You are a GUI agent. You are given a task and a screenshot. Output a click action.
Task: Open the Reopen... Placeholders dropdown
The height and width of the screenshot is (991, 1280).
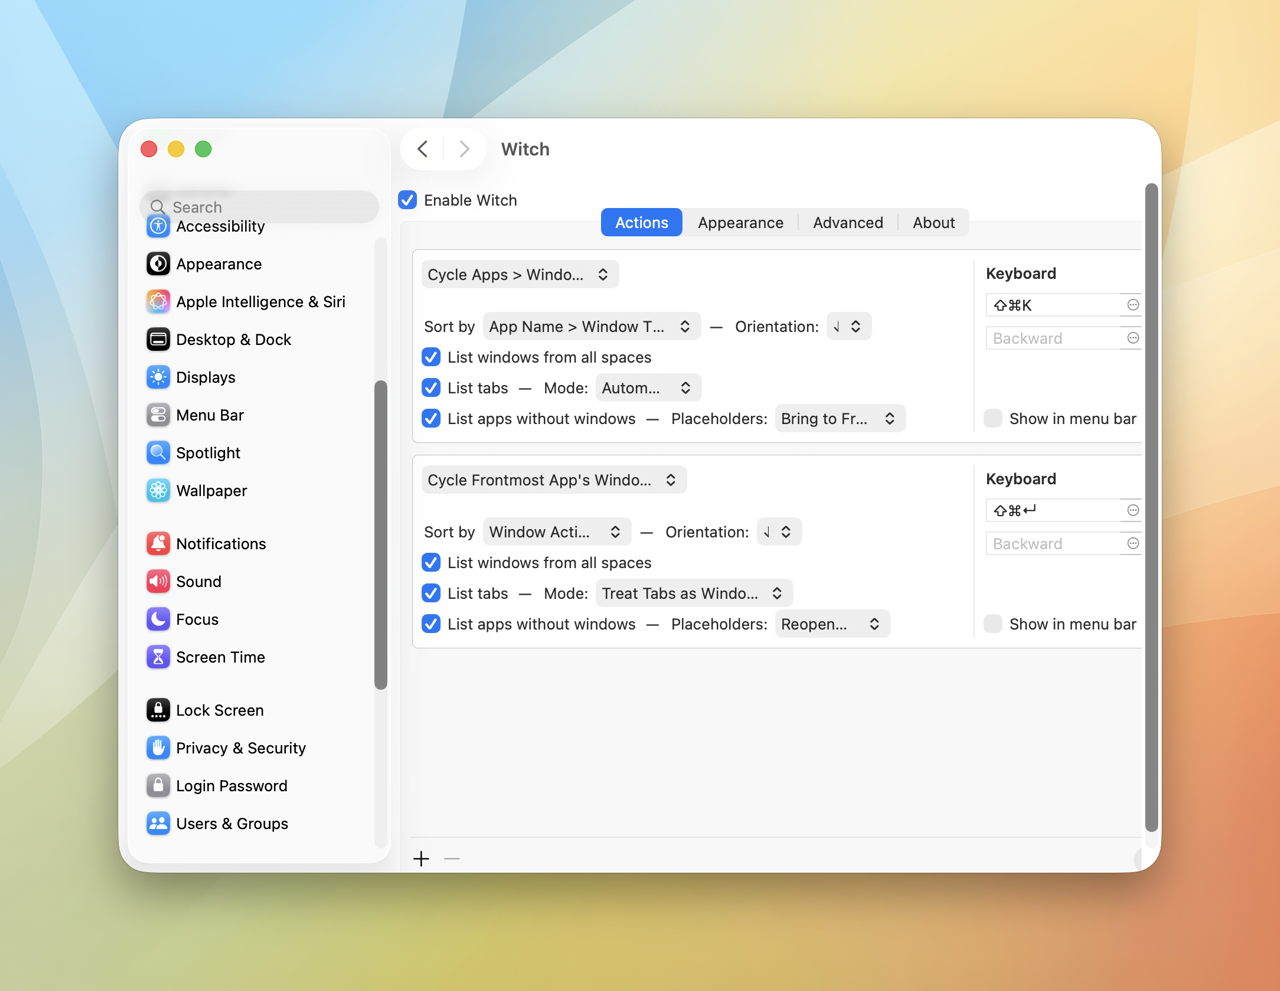pyautogui.click(x=833, y=624)
